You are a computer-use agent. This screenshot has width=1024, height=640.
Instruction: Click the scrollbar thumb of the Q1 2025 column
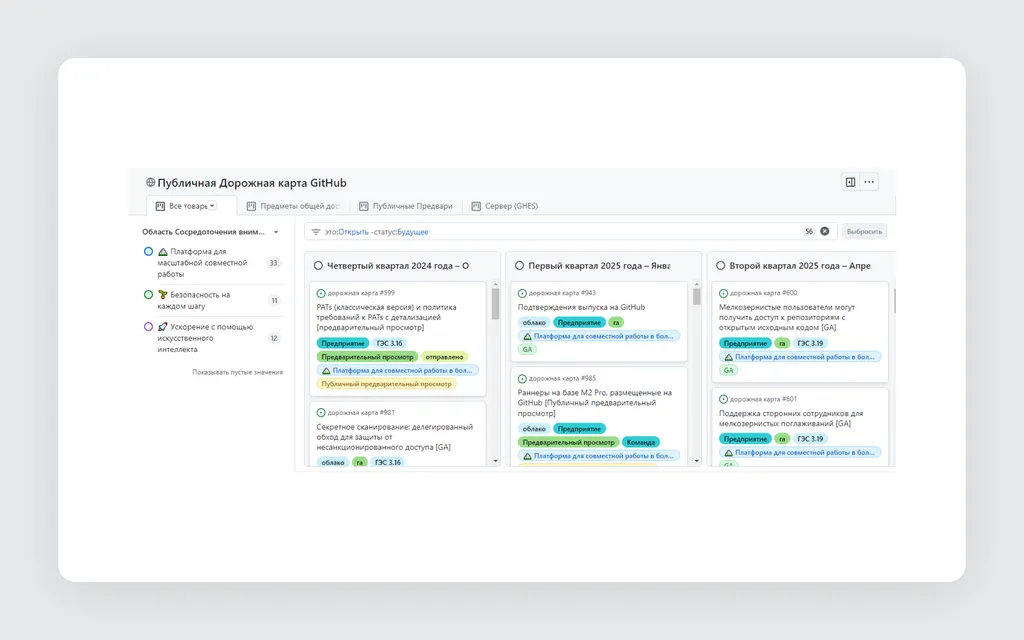(x=696, y=296)
